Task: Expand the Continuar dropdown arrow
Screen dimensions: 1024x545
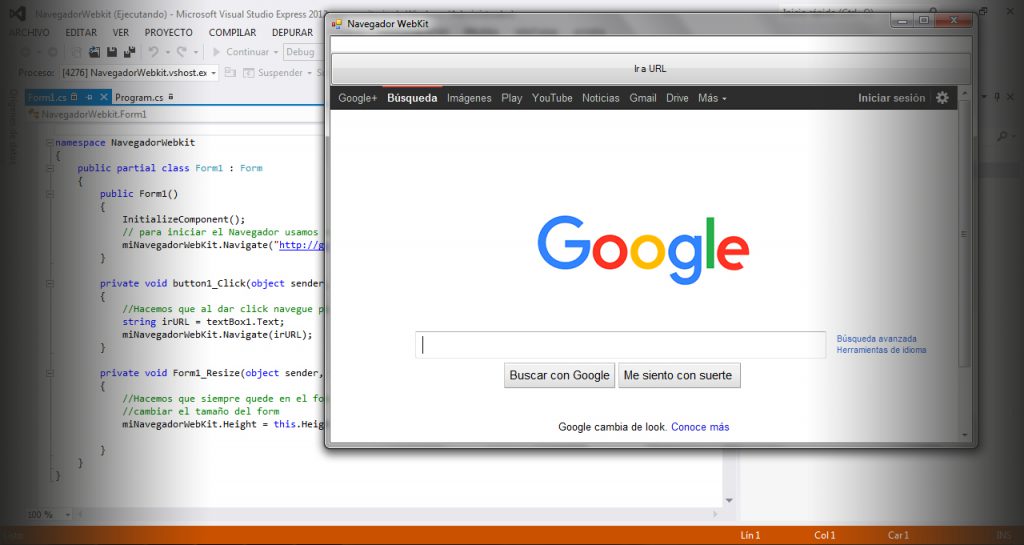Action: (x=276, y=52)
